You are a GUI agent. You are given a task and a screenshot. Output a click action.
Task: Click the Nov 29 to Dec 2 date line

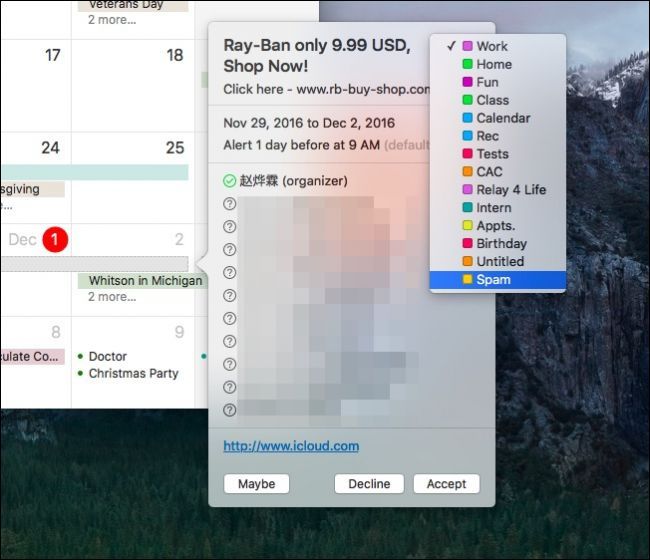coord(309,123)
